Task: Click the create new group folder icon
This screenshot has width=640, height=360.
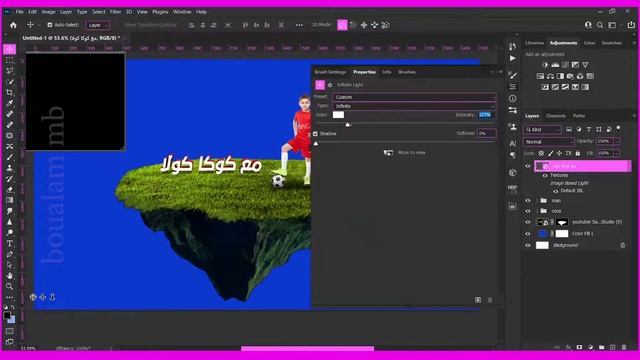Action: 602,347
